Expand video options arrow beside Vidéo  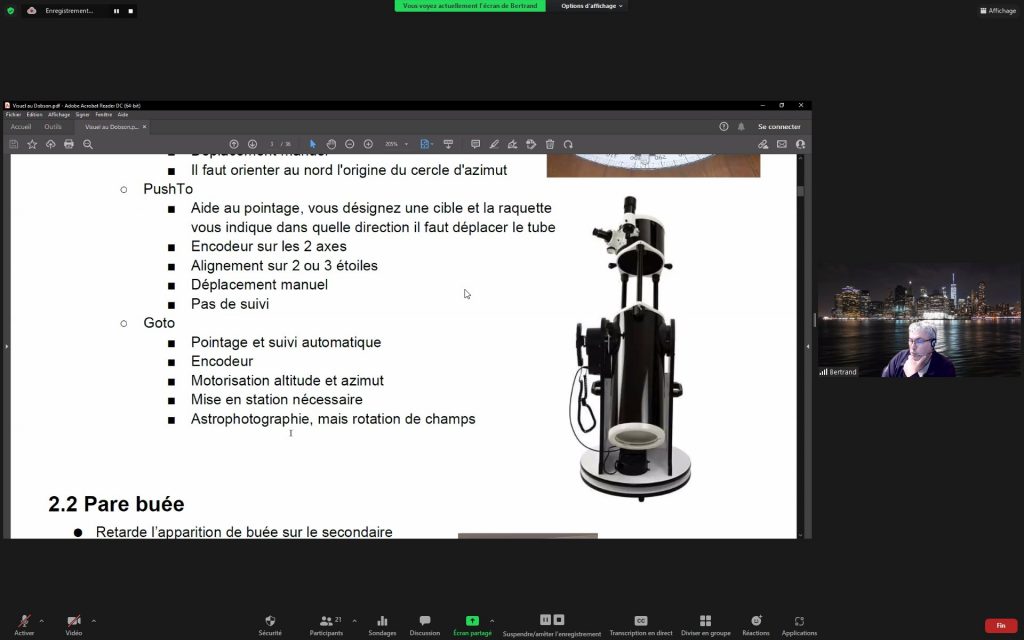coord(93,620)
